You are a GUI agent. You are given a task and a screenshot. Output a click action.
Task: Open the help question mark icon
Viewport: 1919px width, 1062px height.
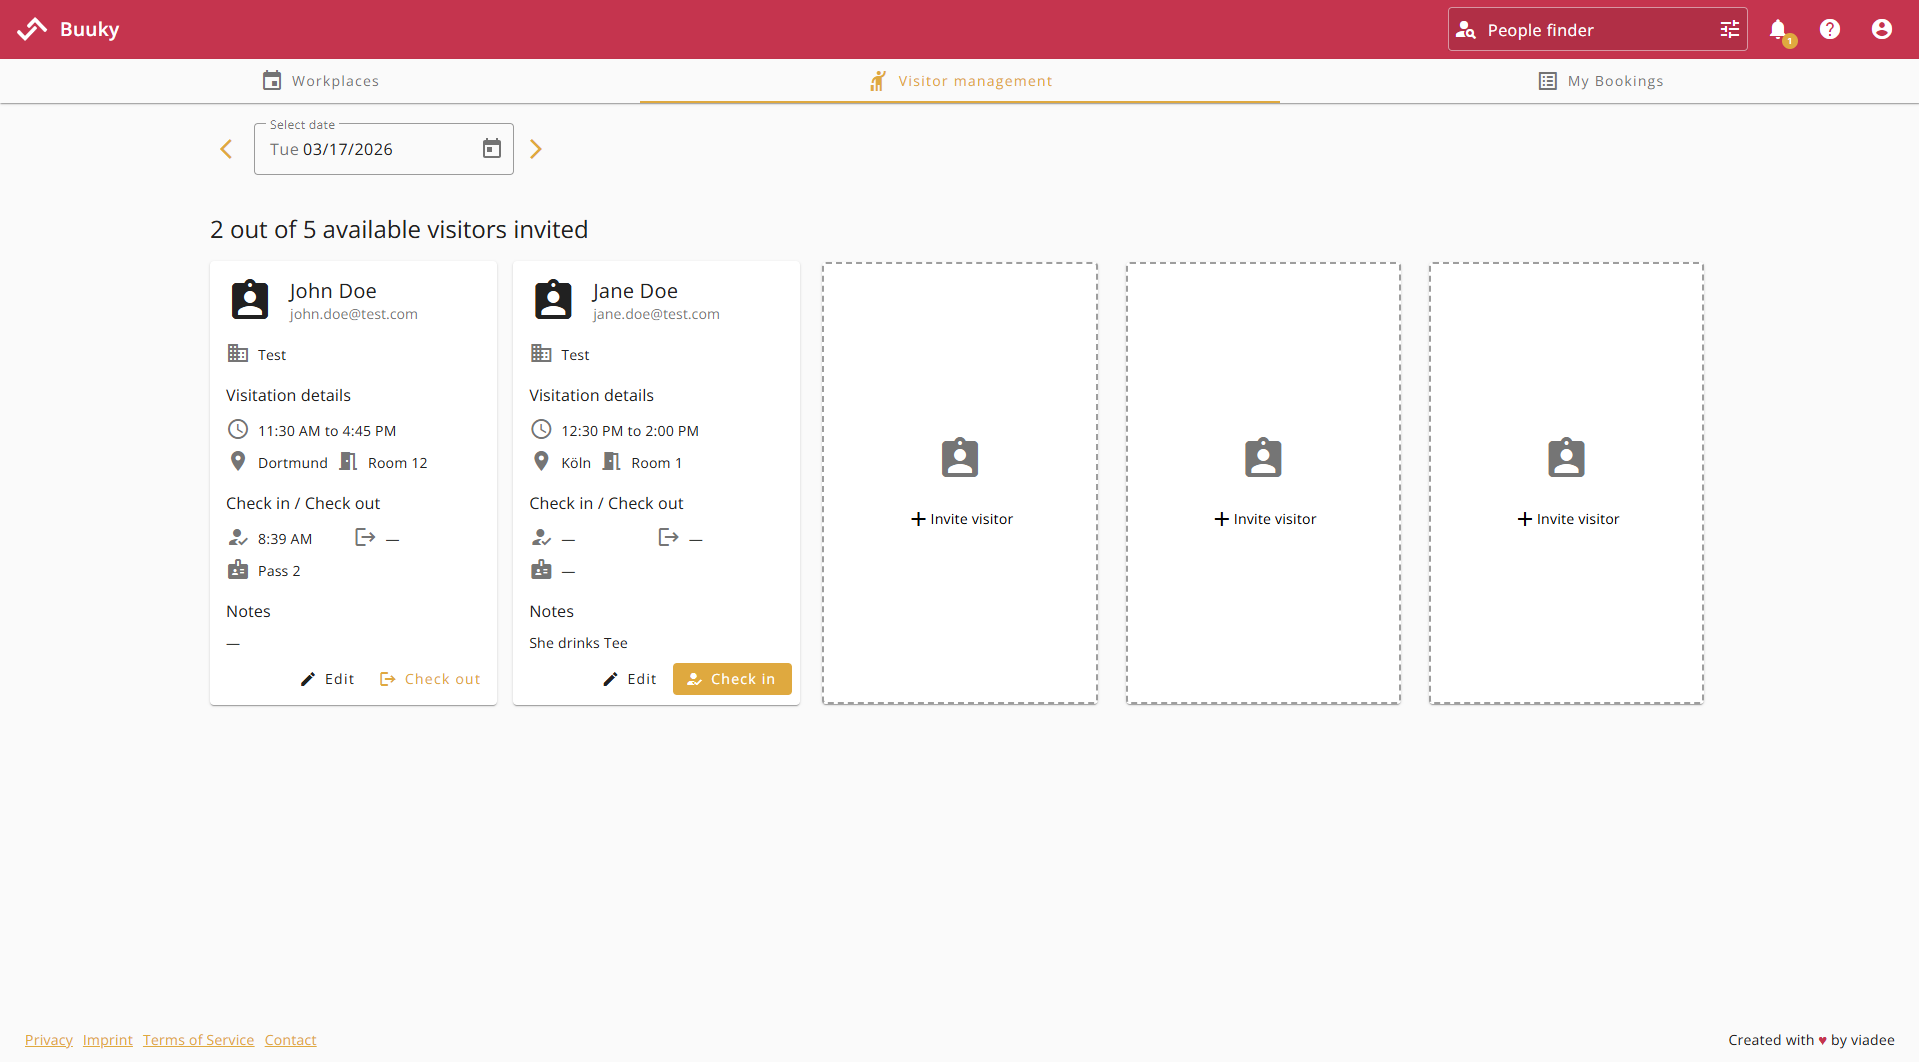click(1830, 29)
